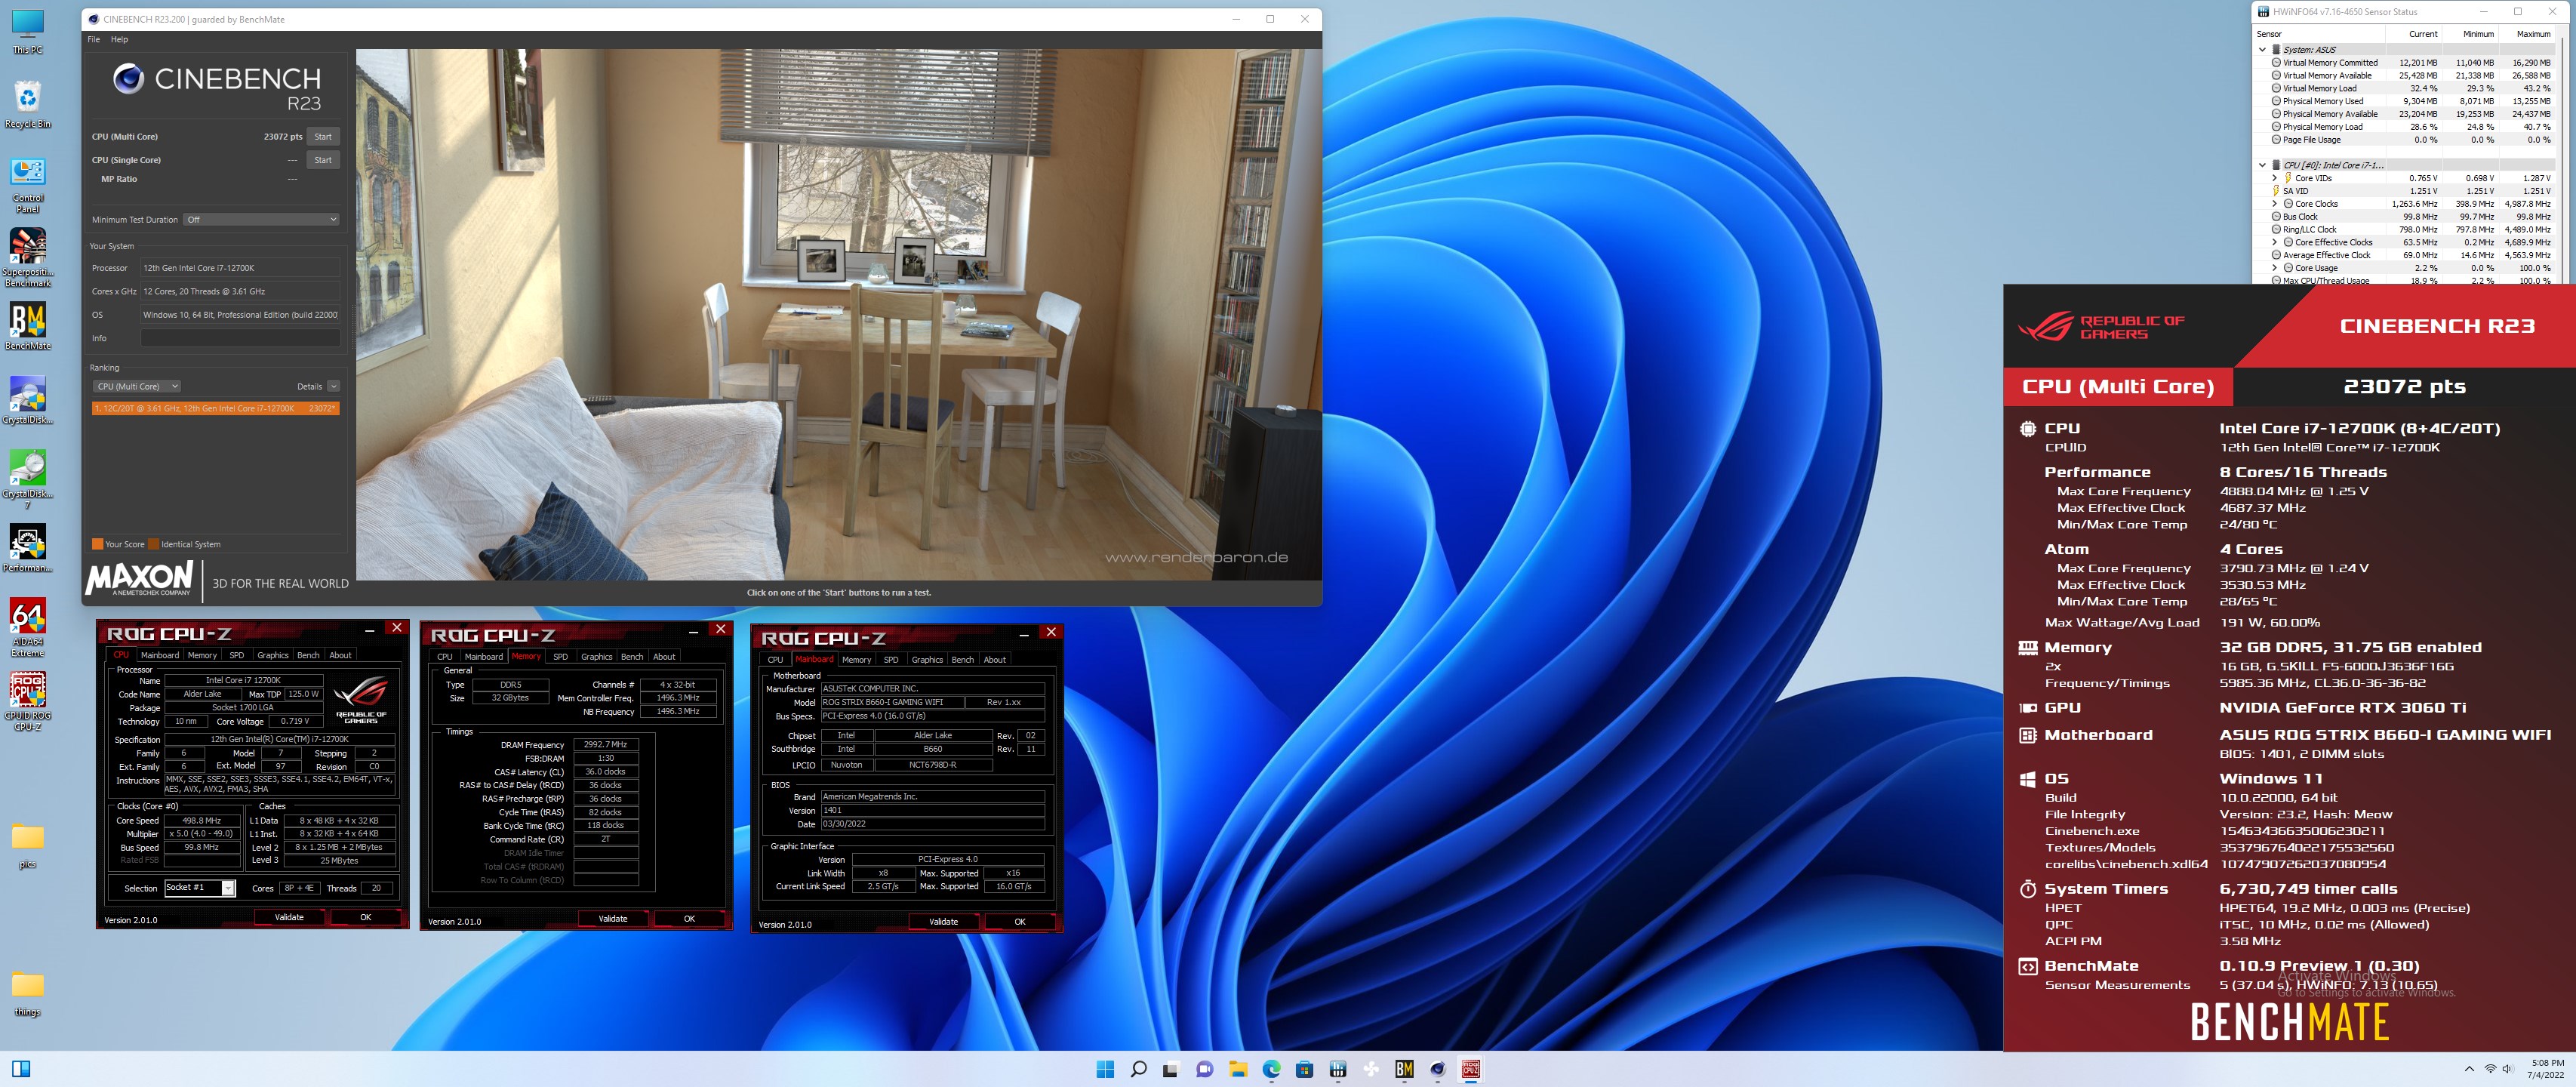The image size is (2576, 1087).
Task: Open Teams Chat from the taskbar
Action: [x=1205, y=1069]
